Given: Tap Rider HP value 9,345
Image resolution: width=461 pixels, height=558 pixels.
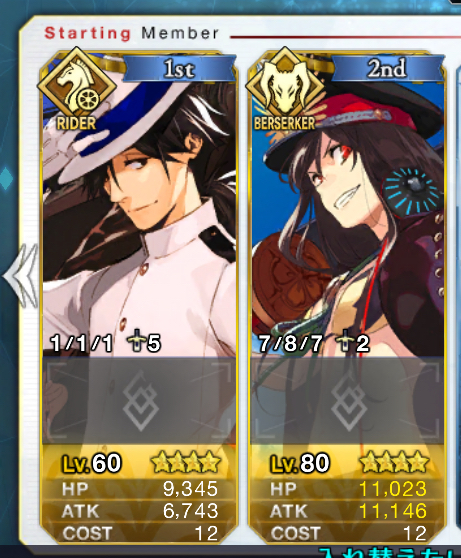Looking at the screenshot, I should (190, 489).
